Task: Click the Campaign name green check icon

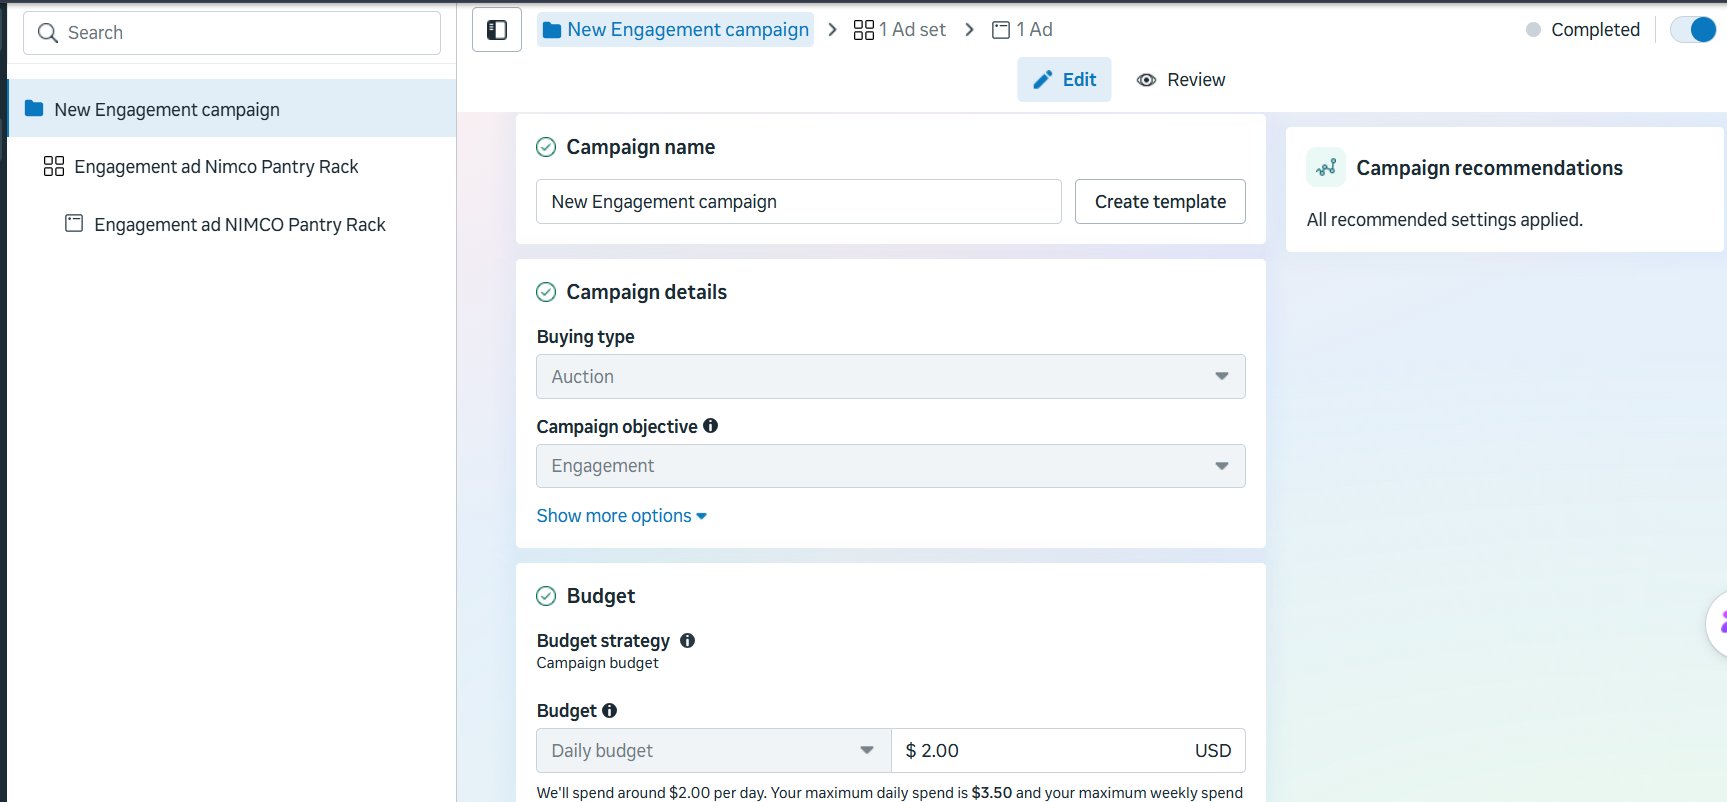Action: (546, 147)
